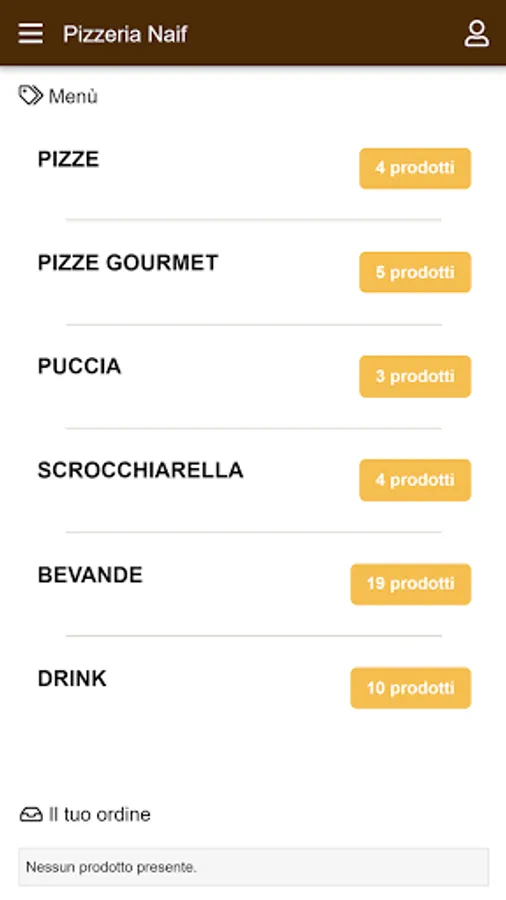Click the 3 prodotti badge
The image size is (506, 900).
tap(415, 377)
